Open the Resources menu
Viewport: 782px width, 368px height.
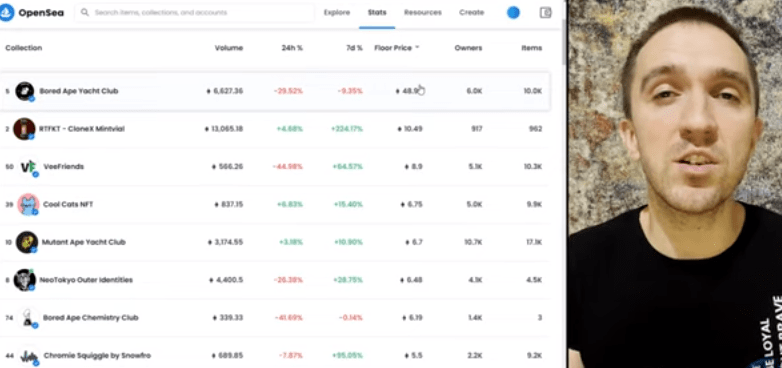[423, 12]
